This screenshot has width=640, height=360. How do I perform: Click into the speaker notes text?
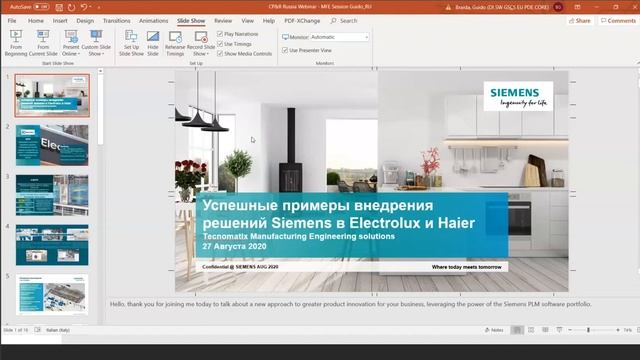pyautogui.click(x=350, y=304)
